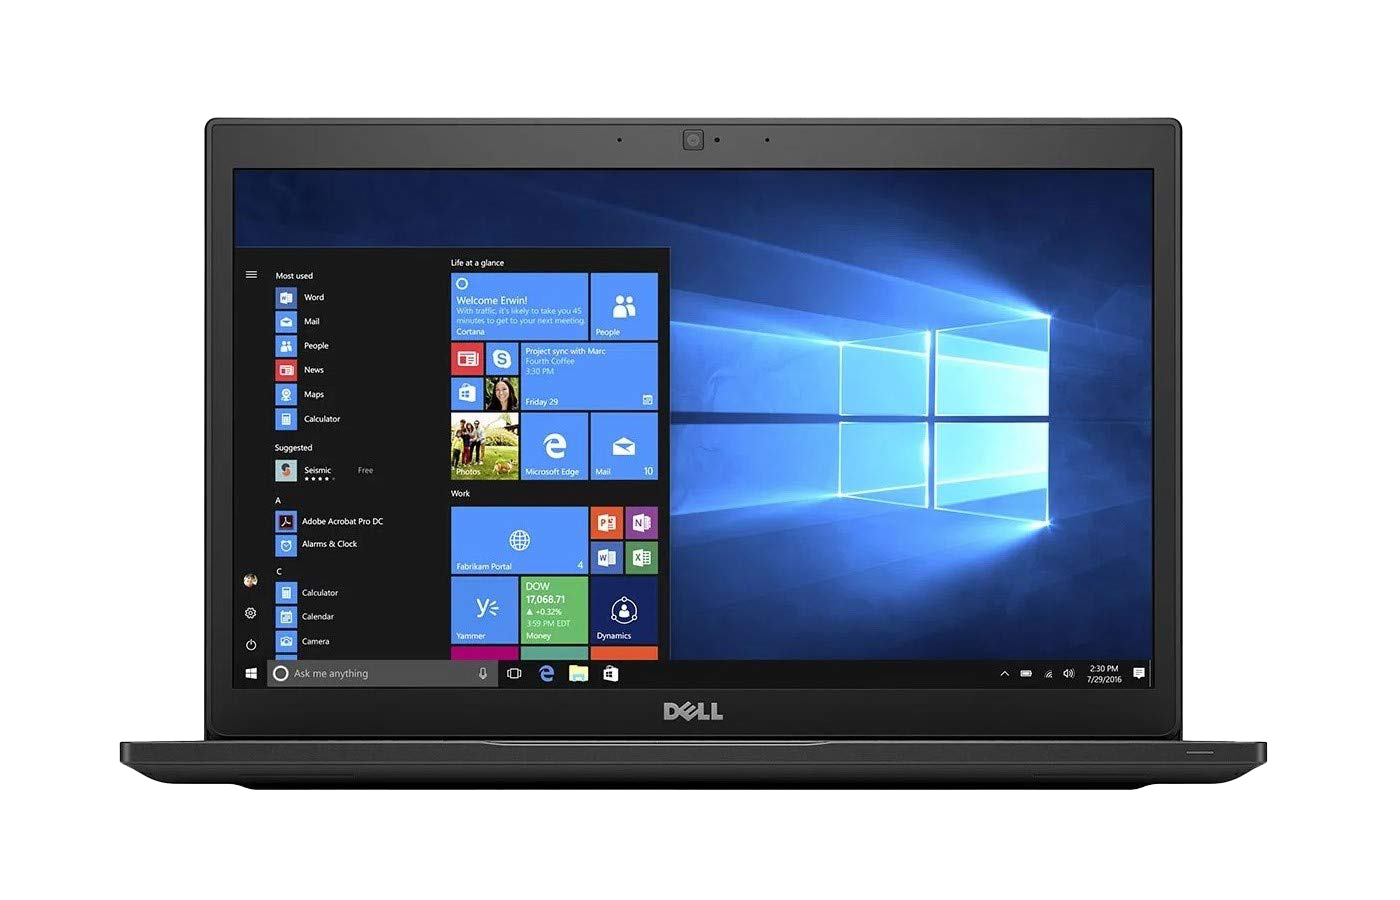Viewport: 1400px width, 900px height.
Task: Open the Cortana microphone in search box
Action: click(483, 674)
